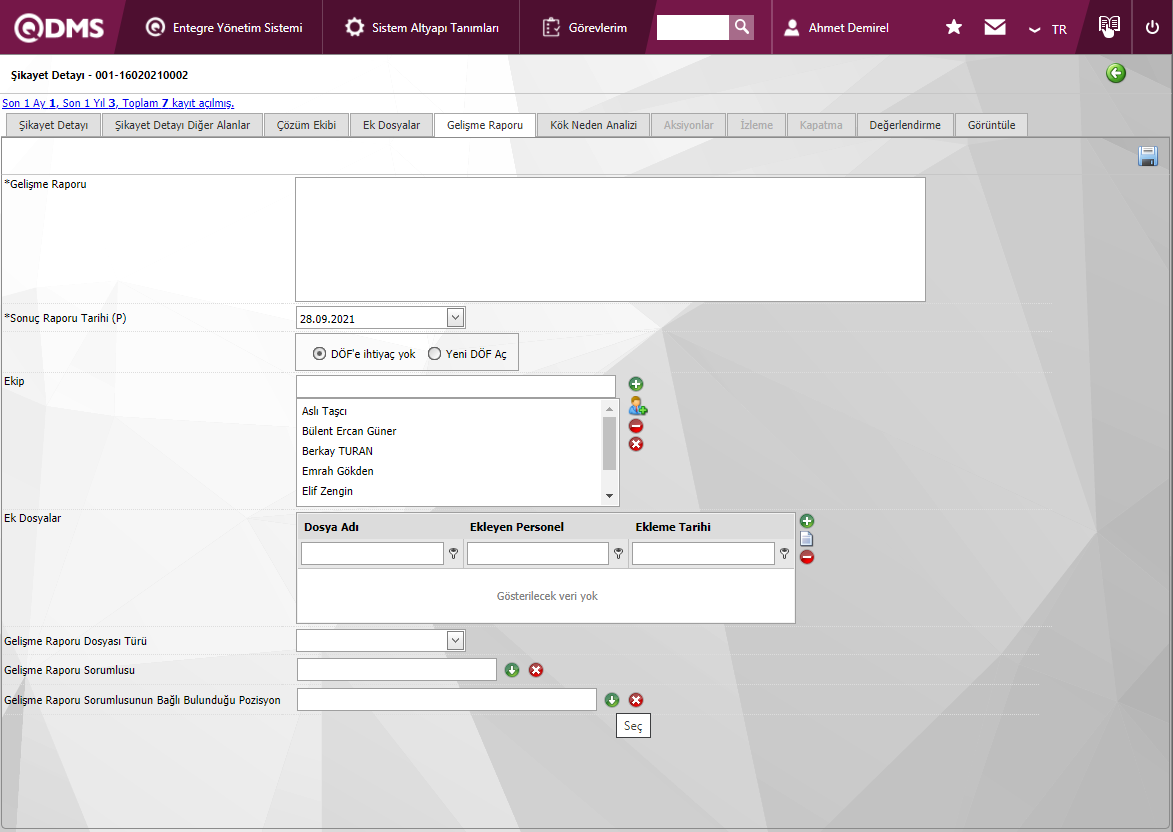Clear Gelişme Raporu Sorumlusu with red X icon

[x=536, y=670]
